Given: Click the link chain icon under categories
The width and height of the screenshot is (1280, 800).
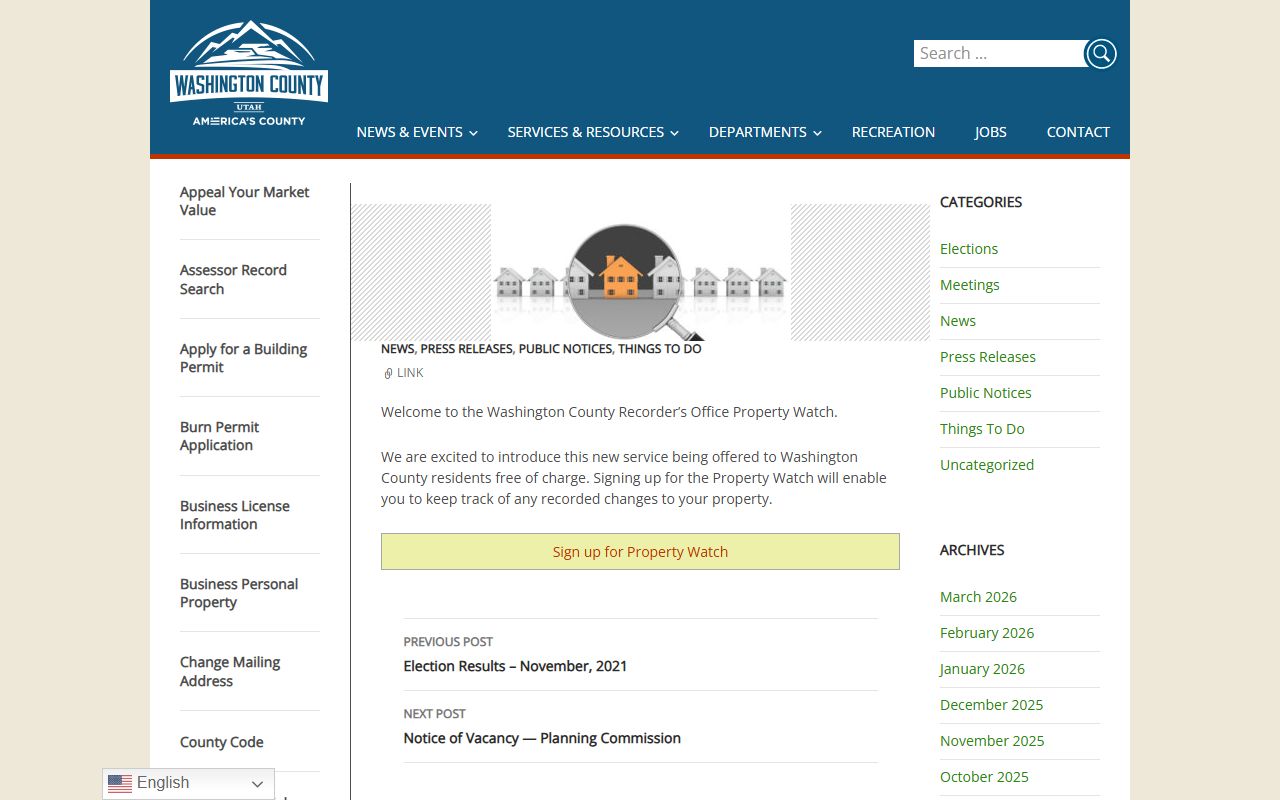Looking at the screenshot, I should point(388,373).
